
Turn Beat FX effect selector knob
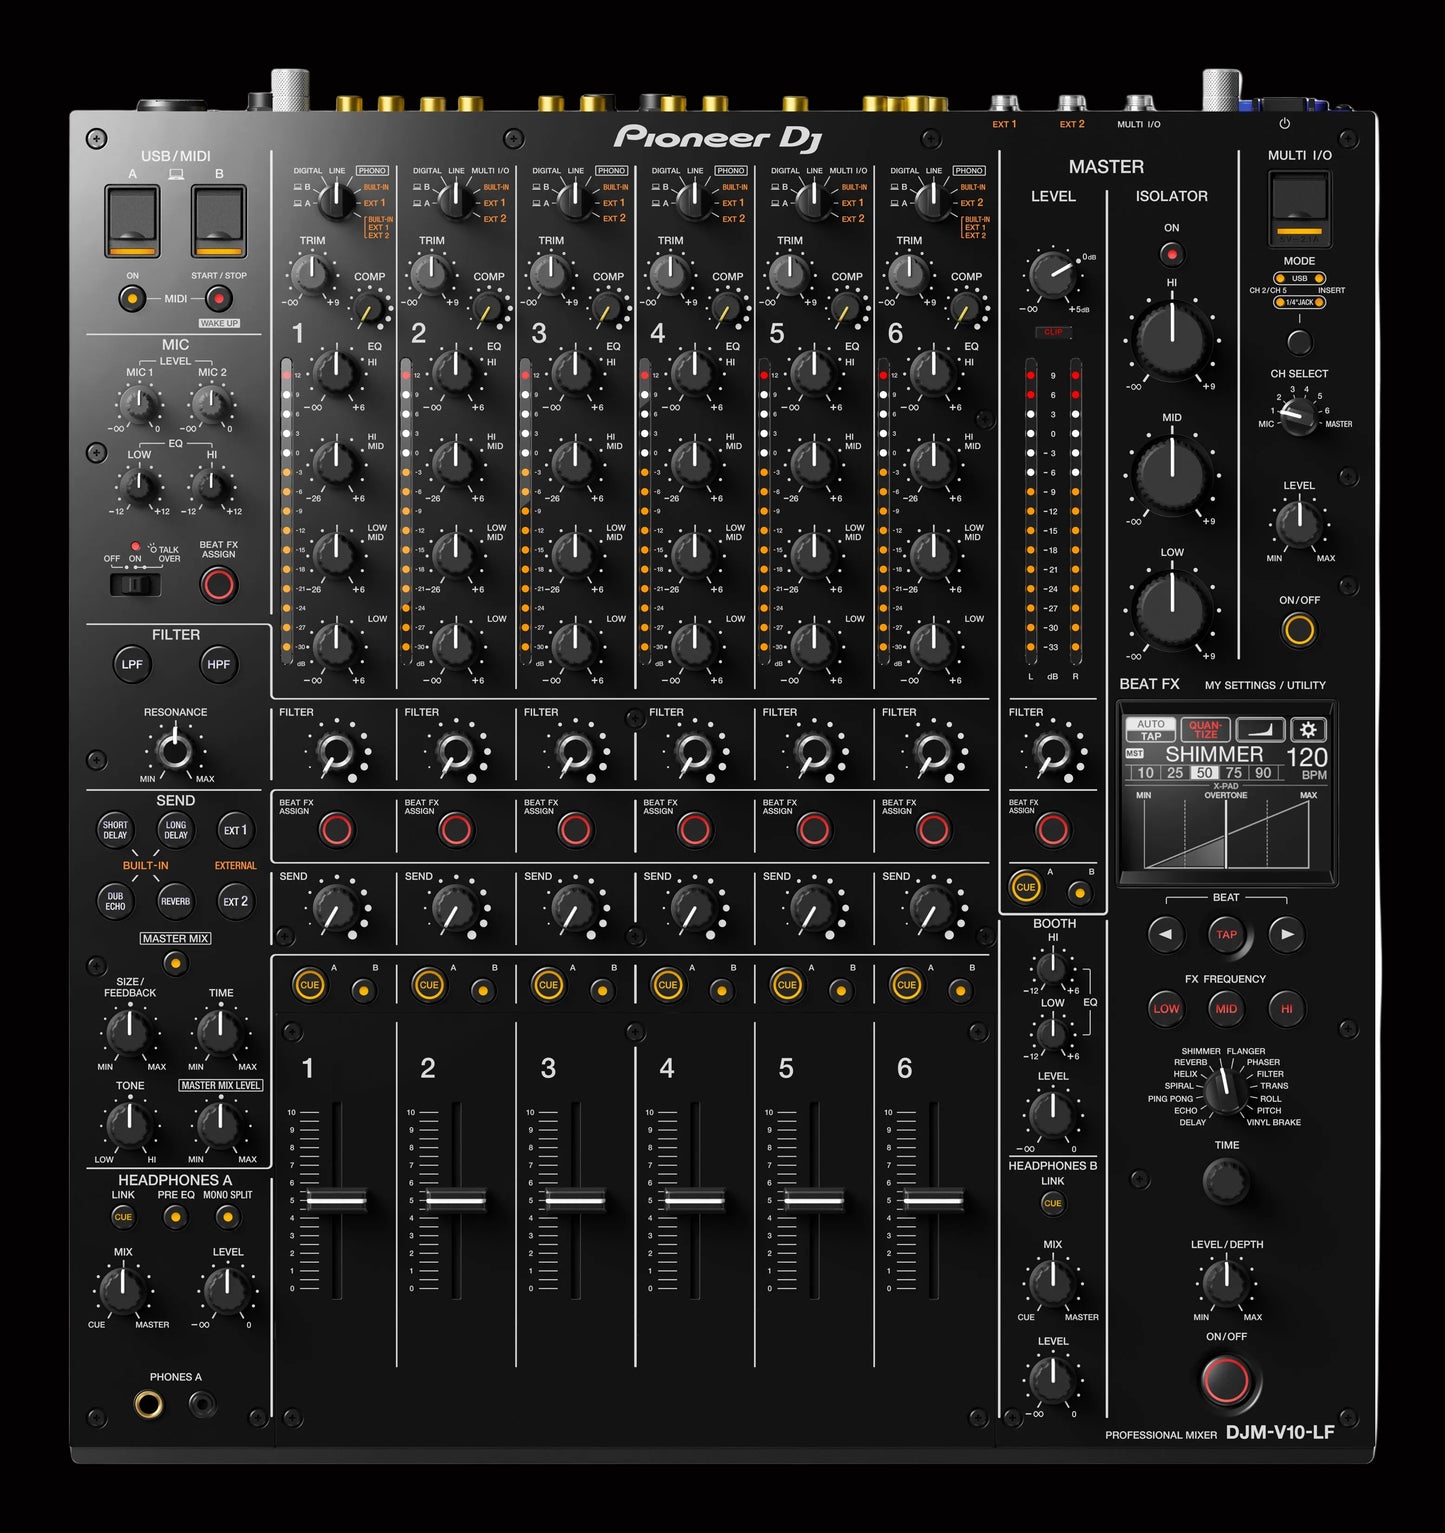click(x=1225, y=1090)
